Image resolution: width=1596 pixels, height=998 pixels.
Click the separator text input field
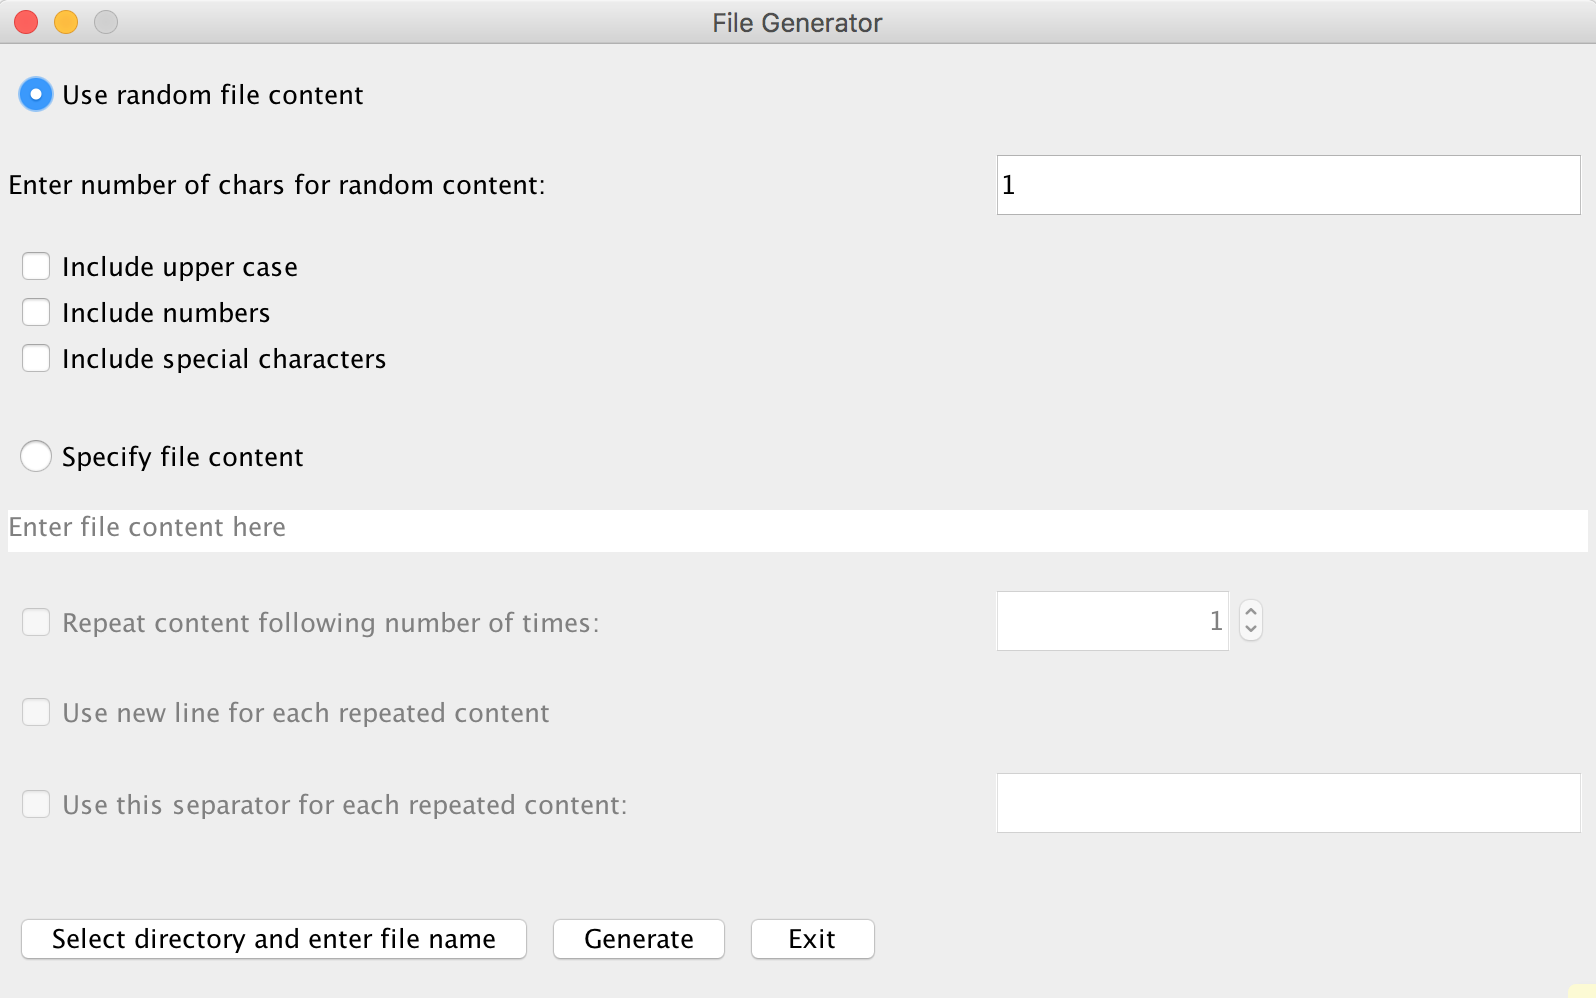click(1286, 803)
